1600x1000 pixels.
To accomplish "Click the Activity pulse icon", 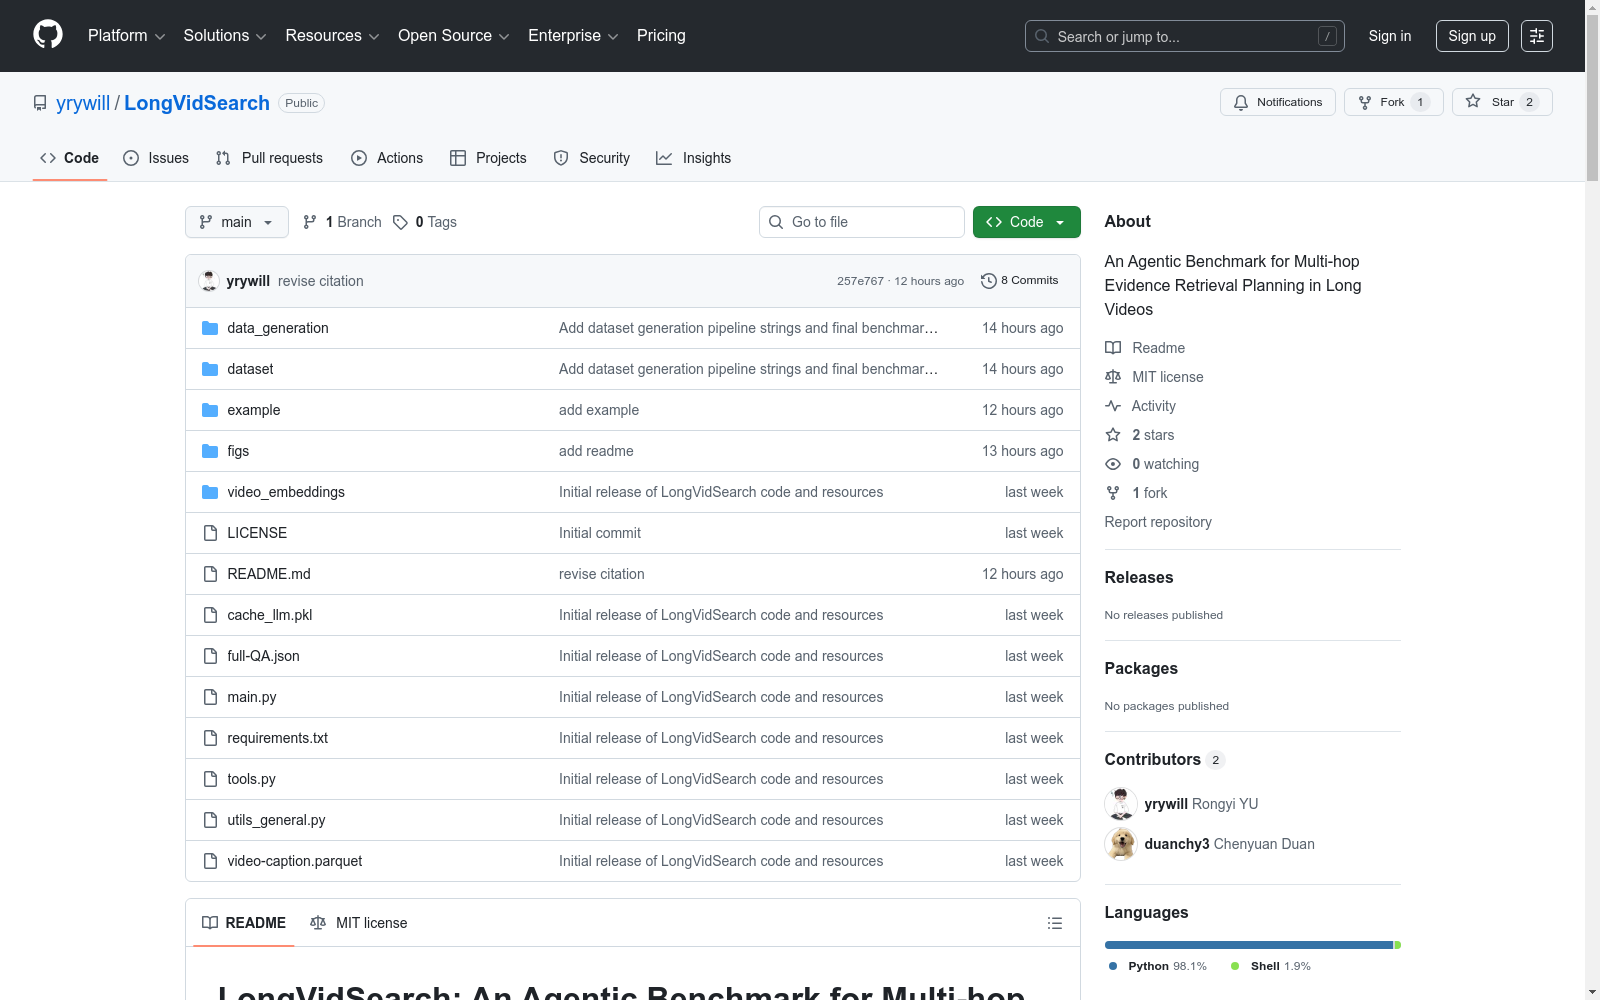I will click(x=1113, y=406).
